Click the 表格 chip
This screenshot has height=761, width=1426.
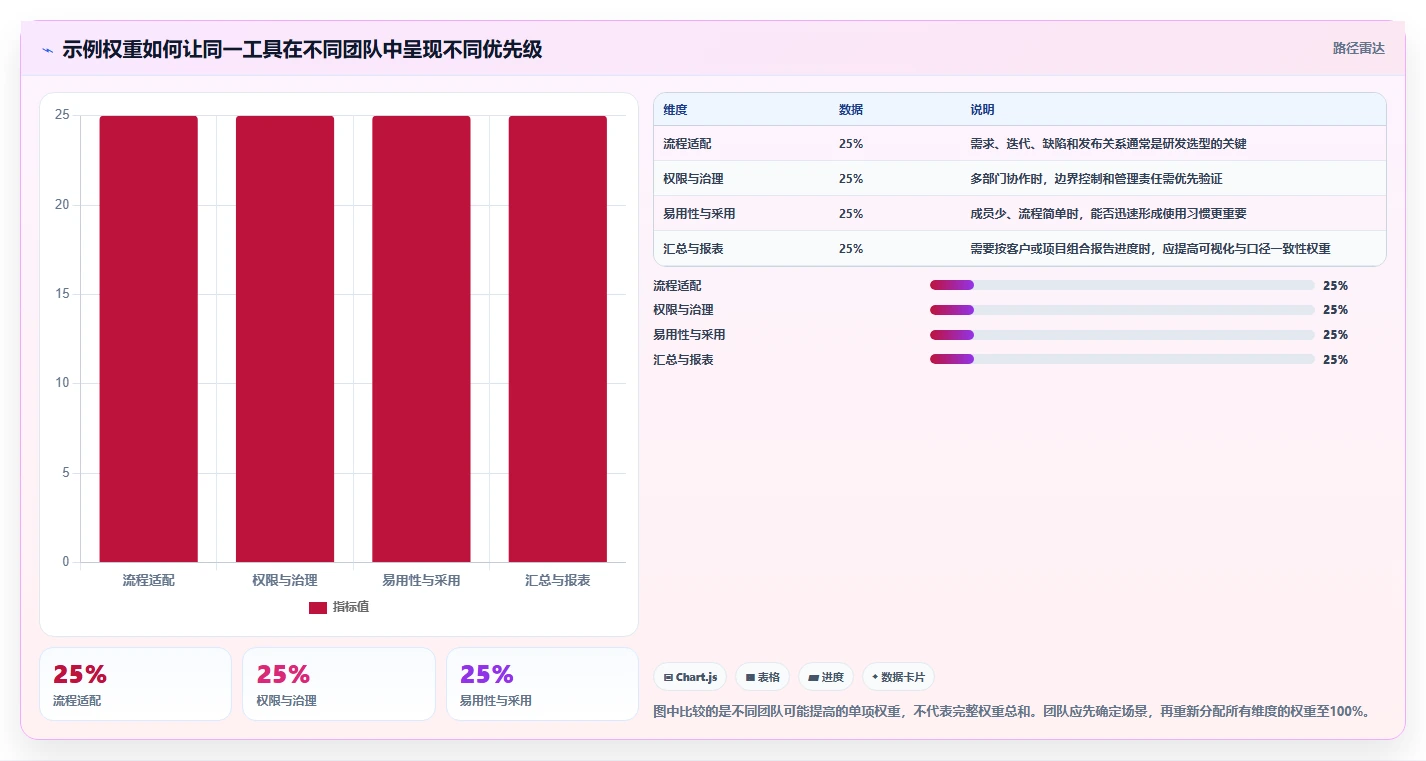click(762, 677)
